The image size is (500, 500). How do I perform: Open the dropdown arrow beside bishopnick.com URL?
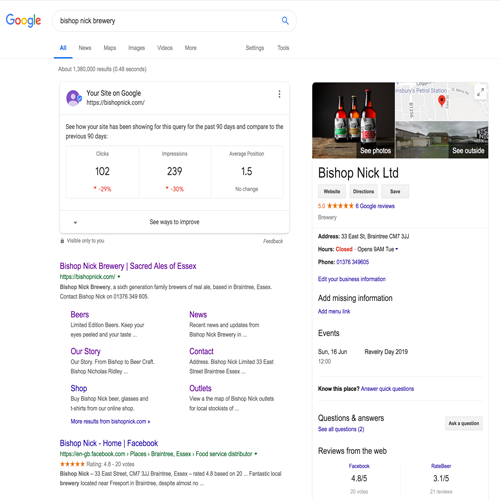pos(119,277)
